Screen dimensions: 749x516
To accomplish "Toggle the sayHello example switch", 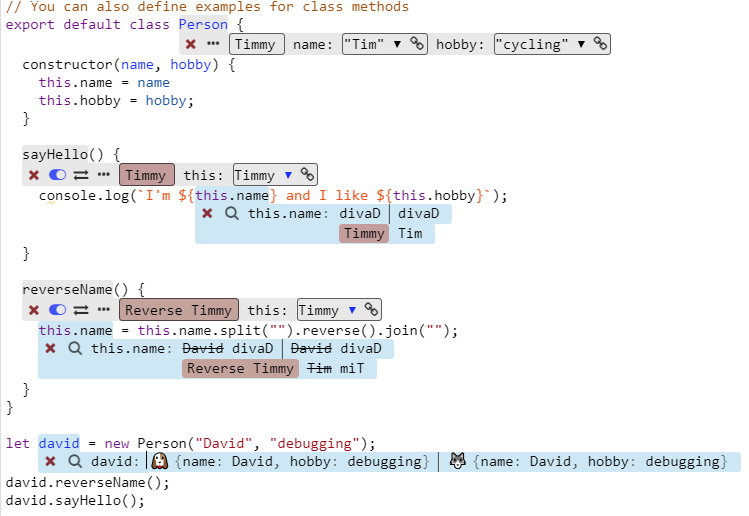I will [x=57, y=175].
